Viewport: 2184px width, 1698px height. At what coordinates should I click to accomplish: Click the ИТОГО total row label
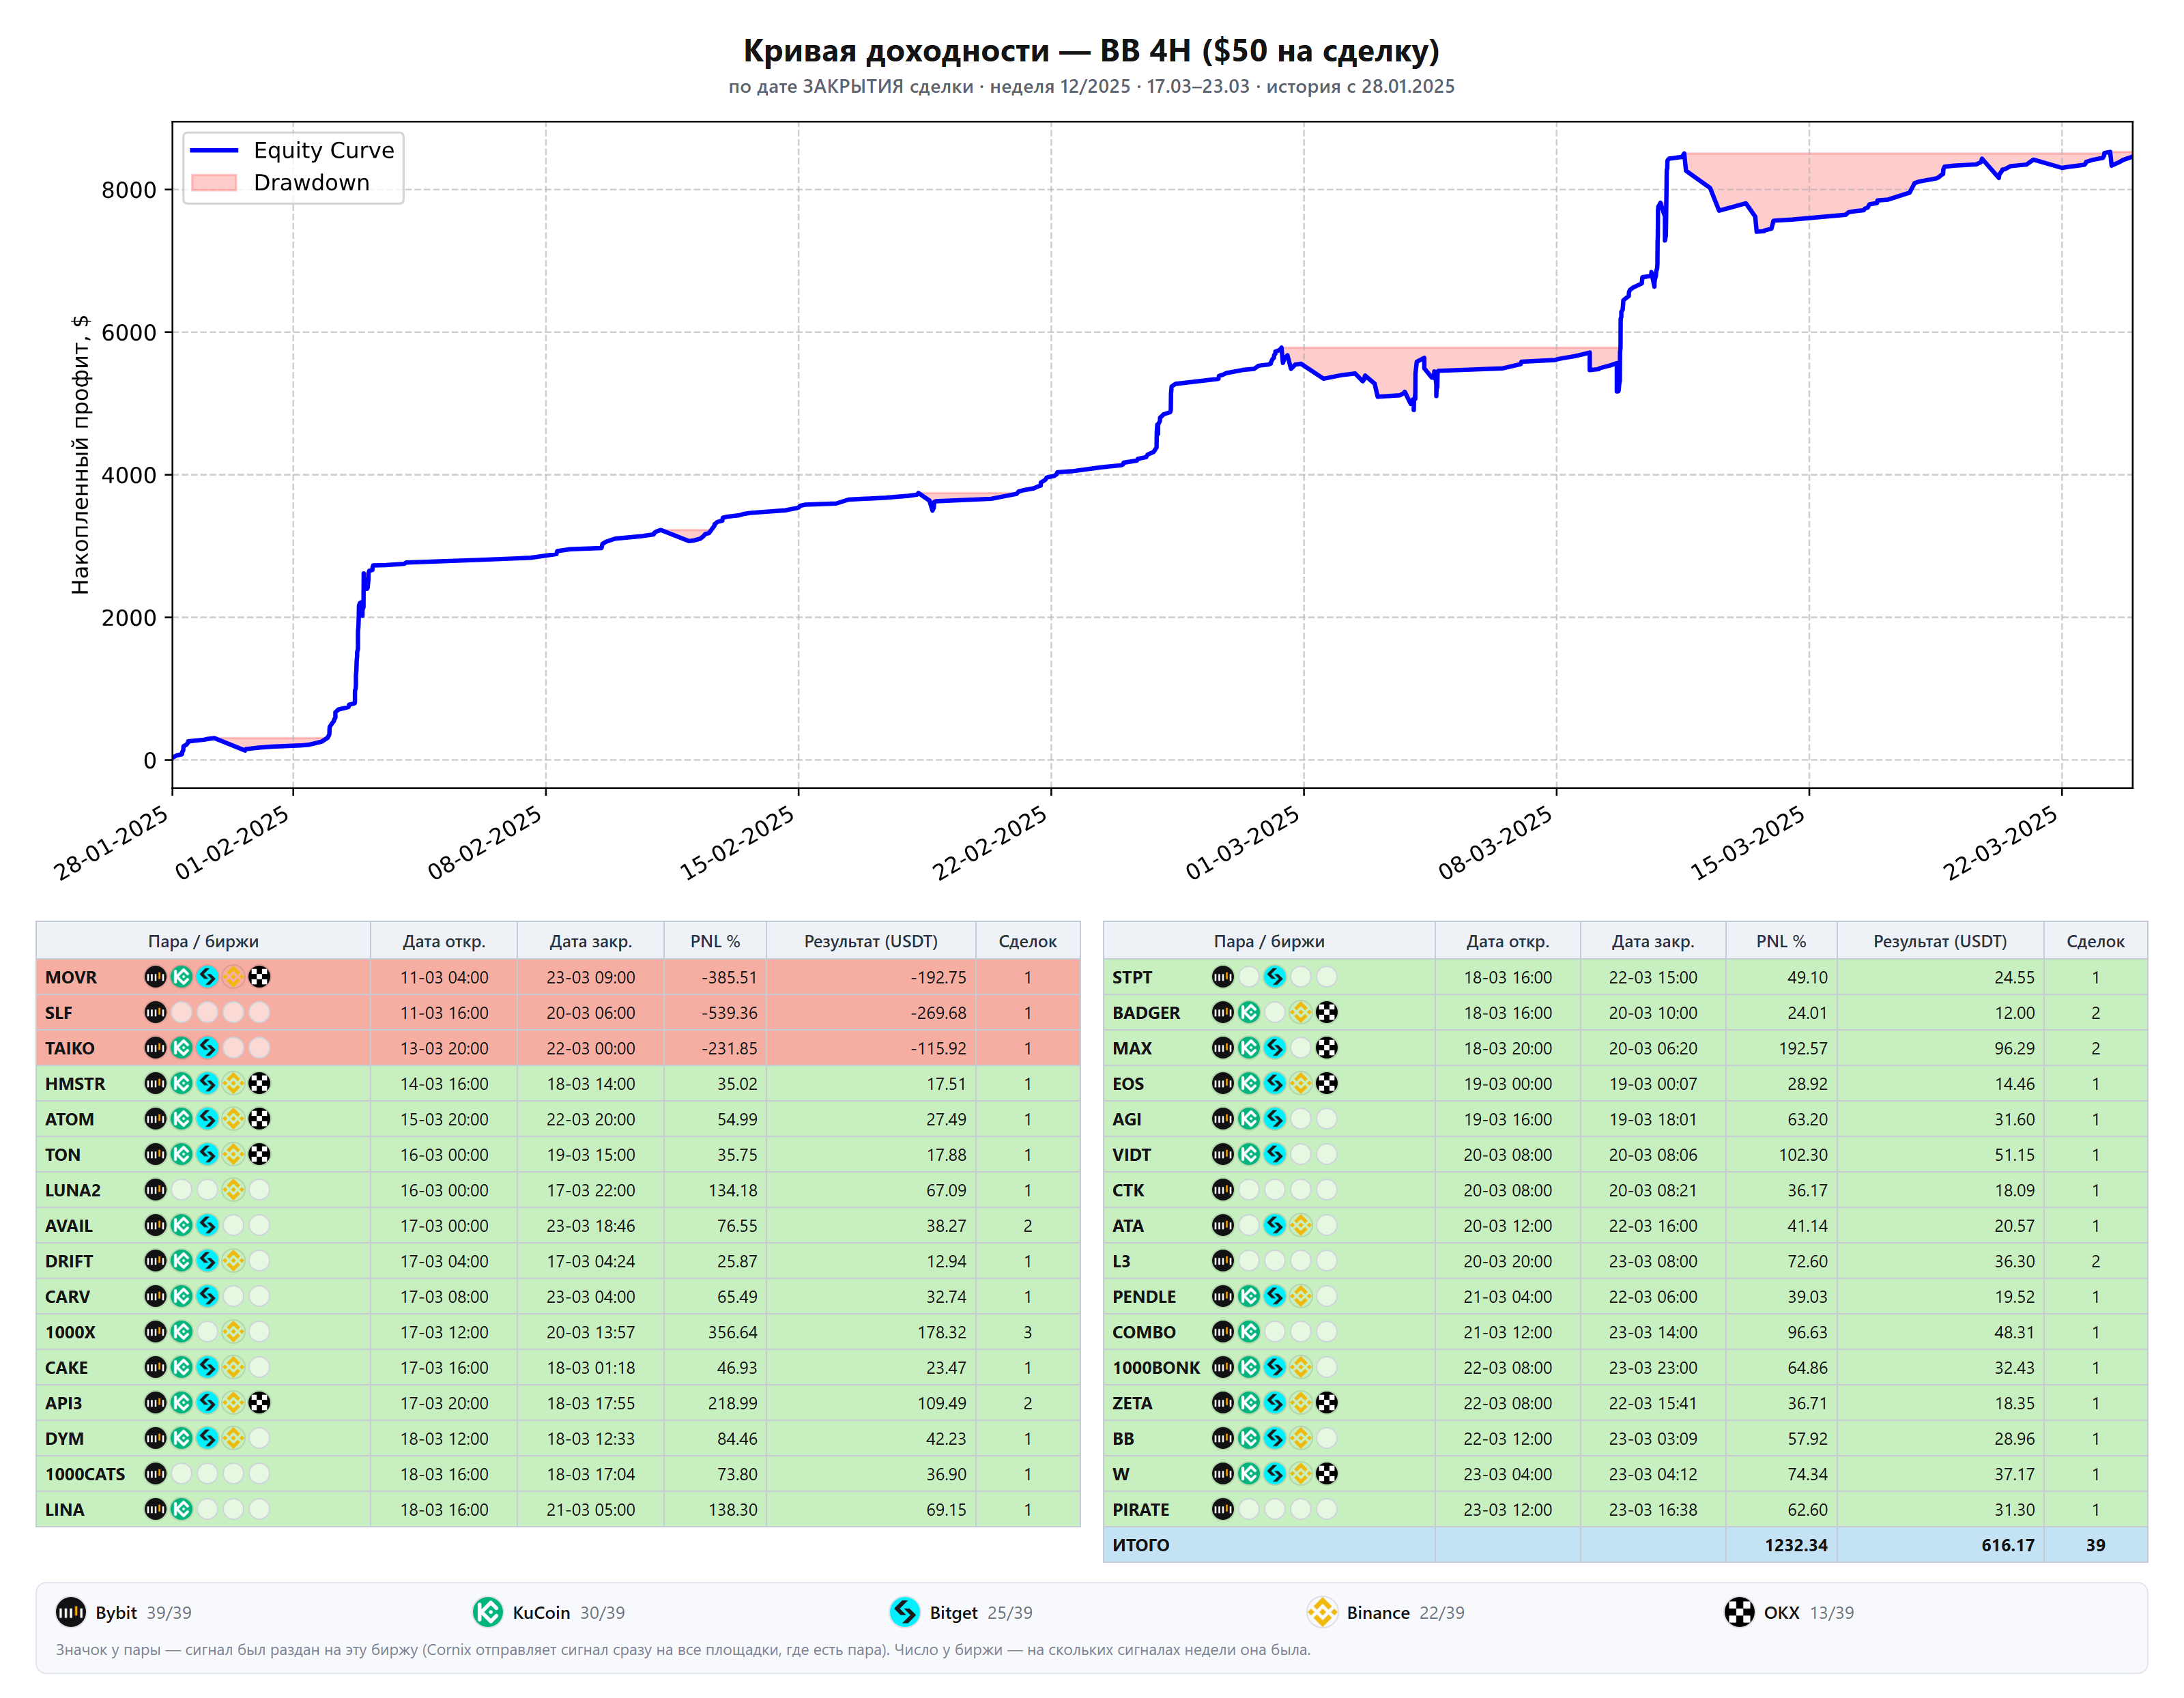[1141, 1545]
